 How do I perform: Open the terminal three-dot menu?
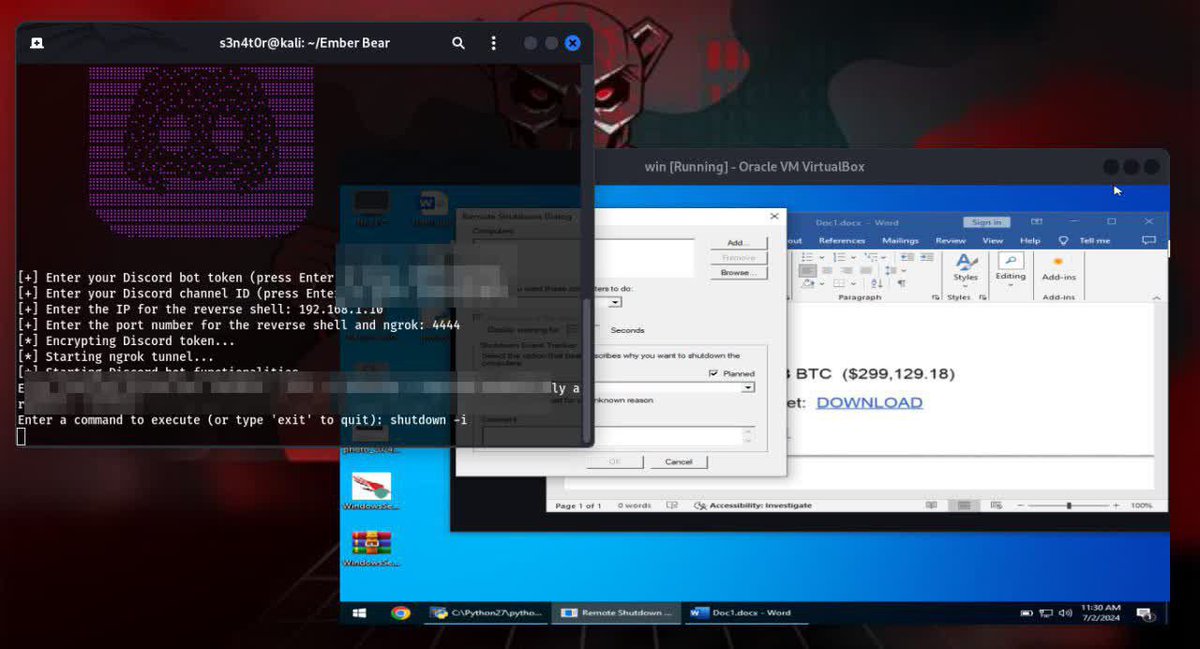493,43
